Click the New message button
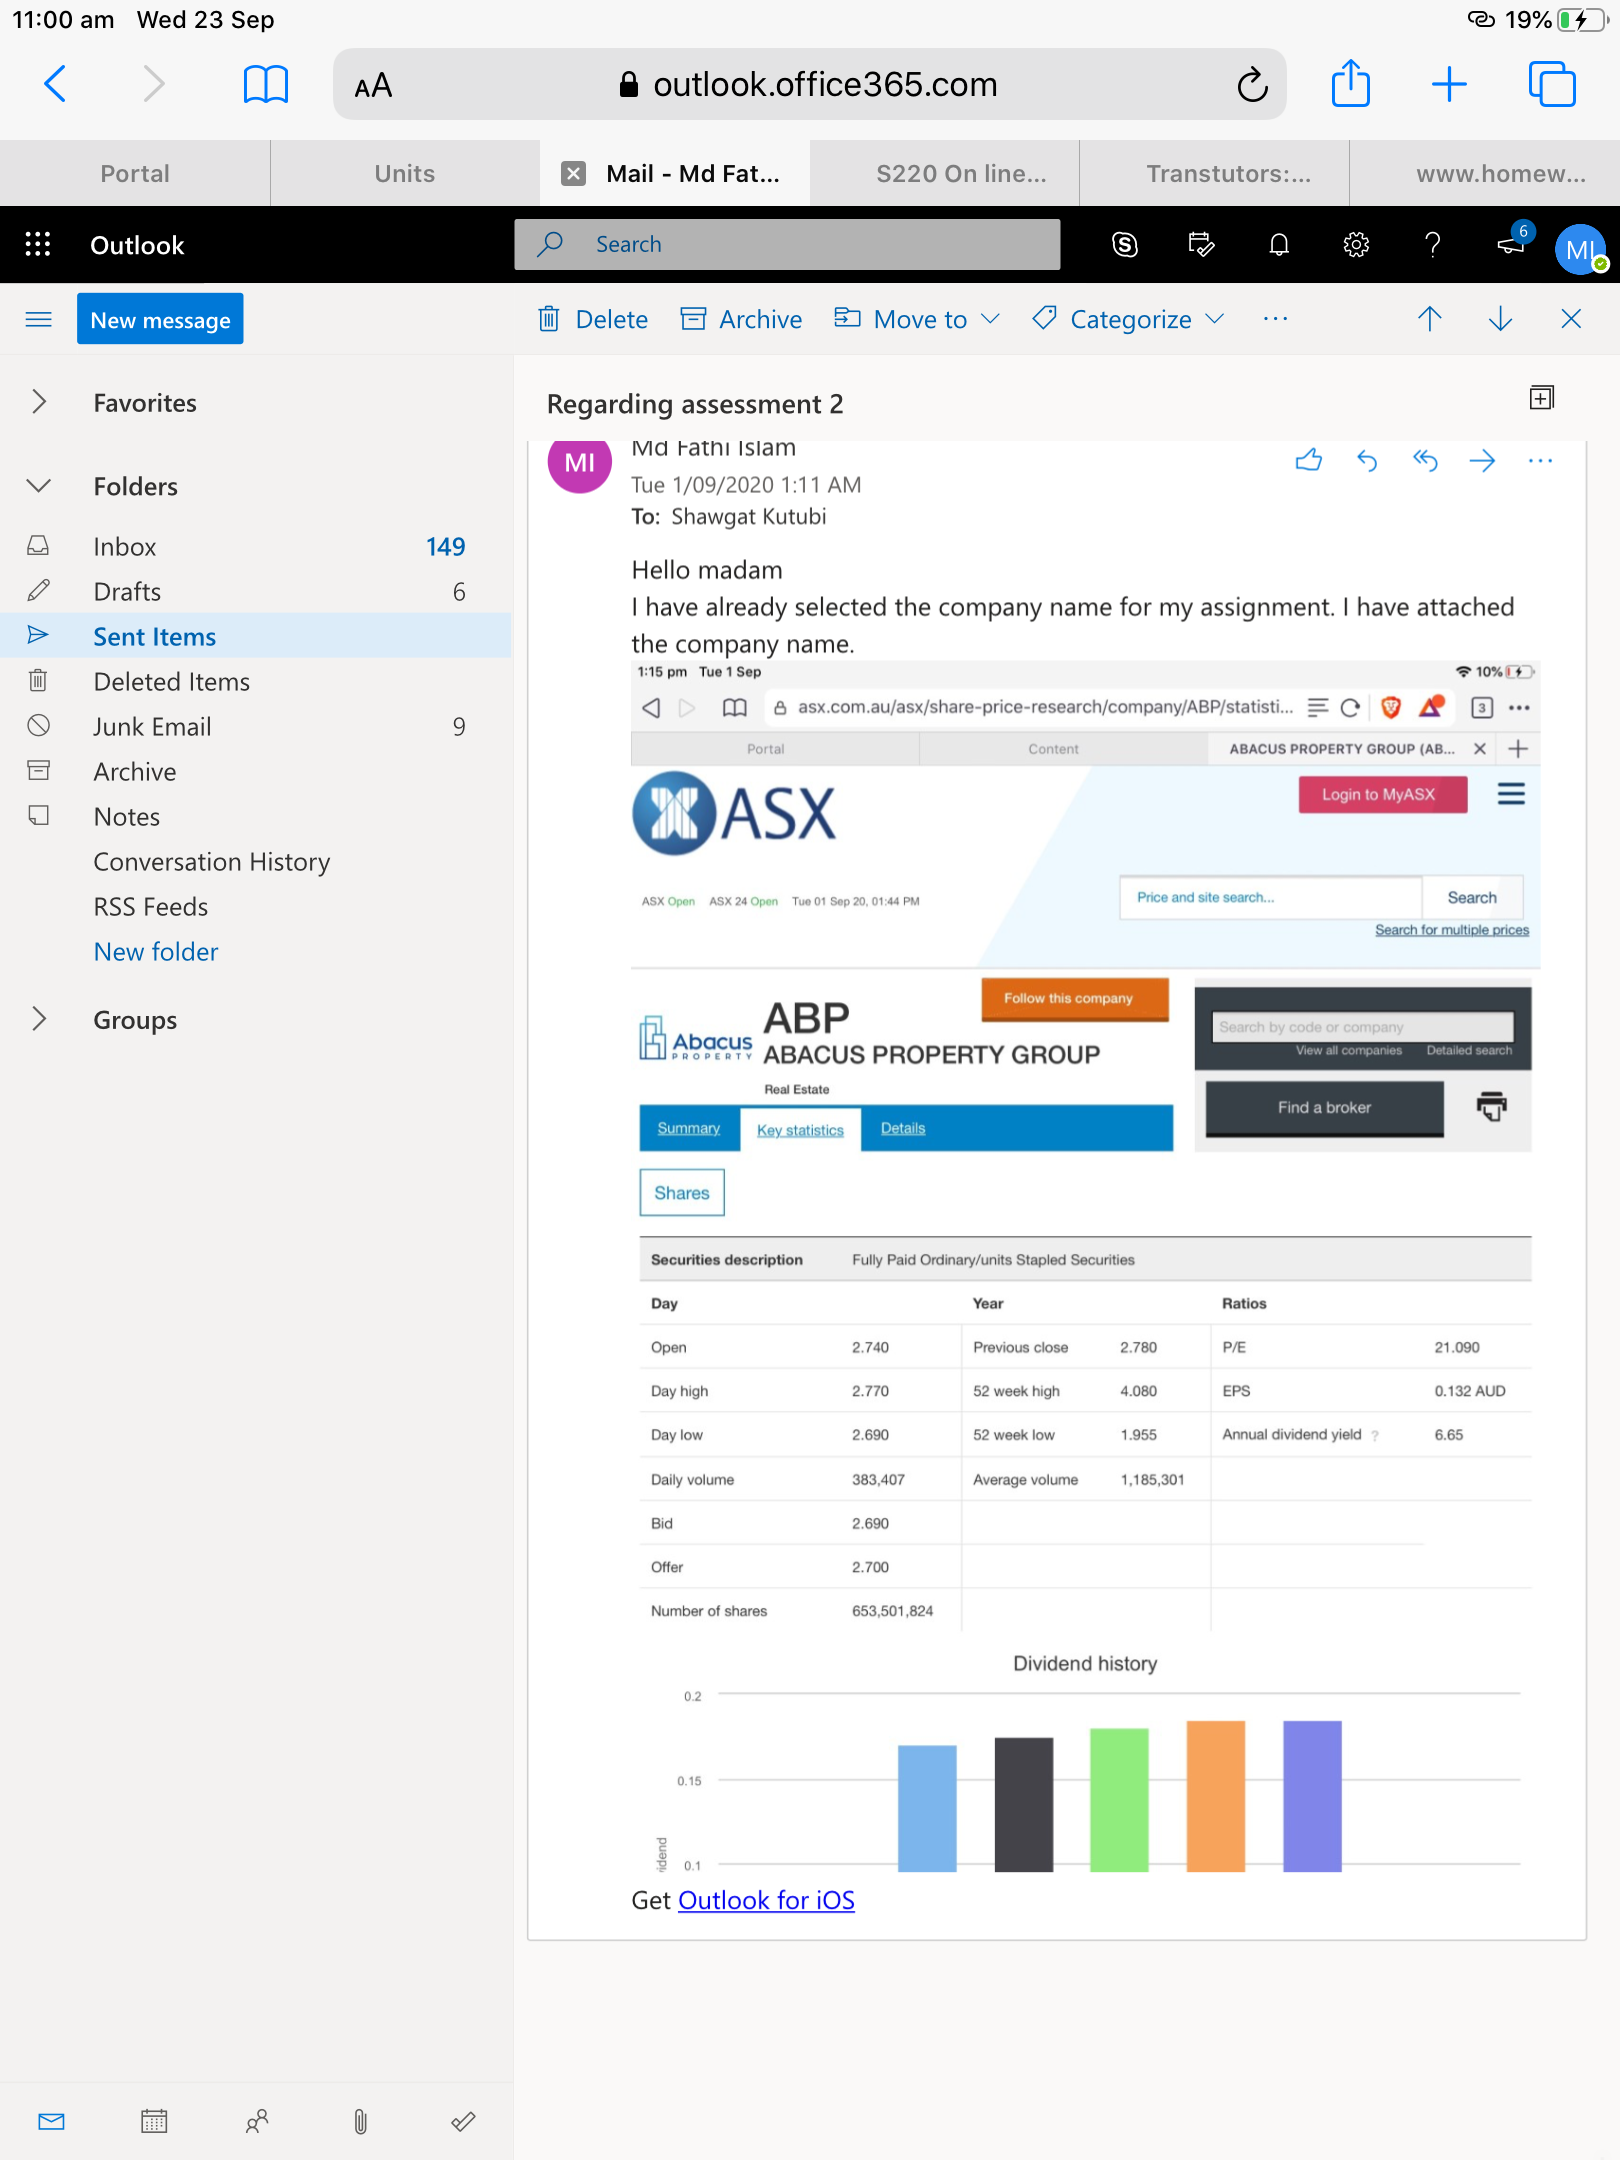The image size is (1620, 2160). click(160, 319)
